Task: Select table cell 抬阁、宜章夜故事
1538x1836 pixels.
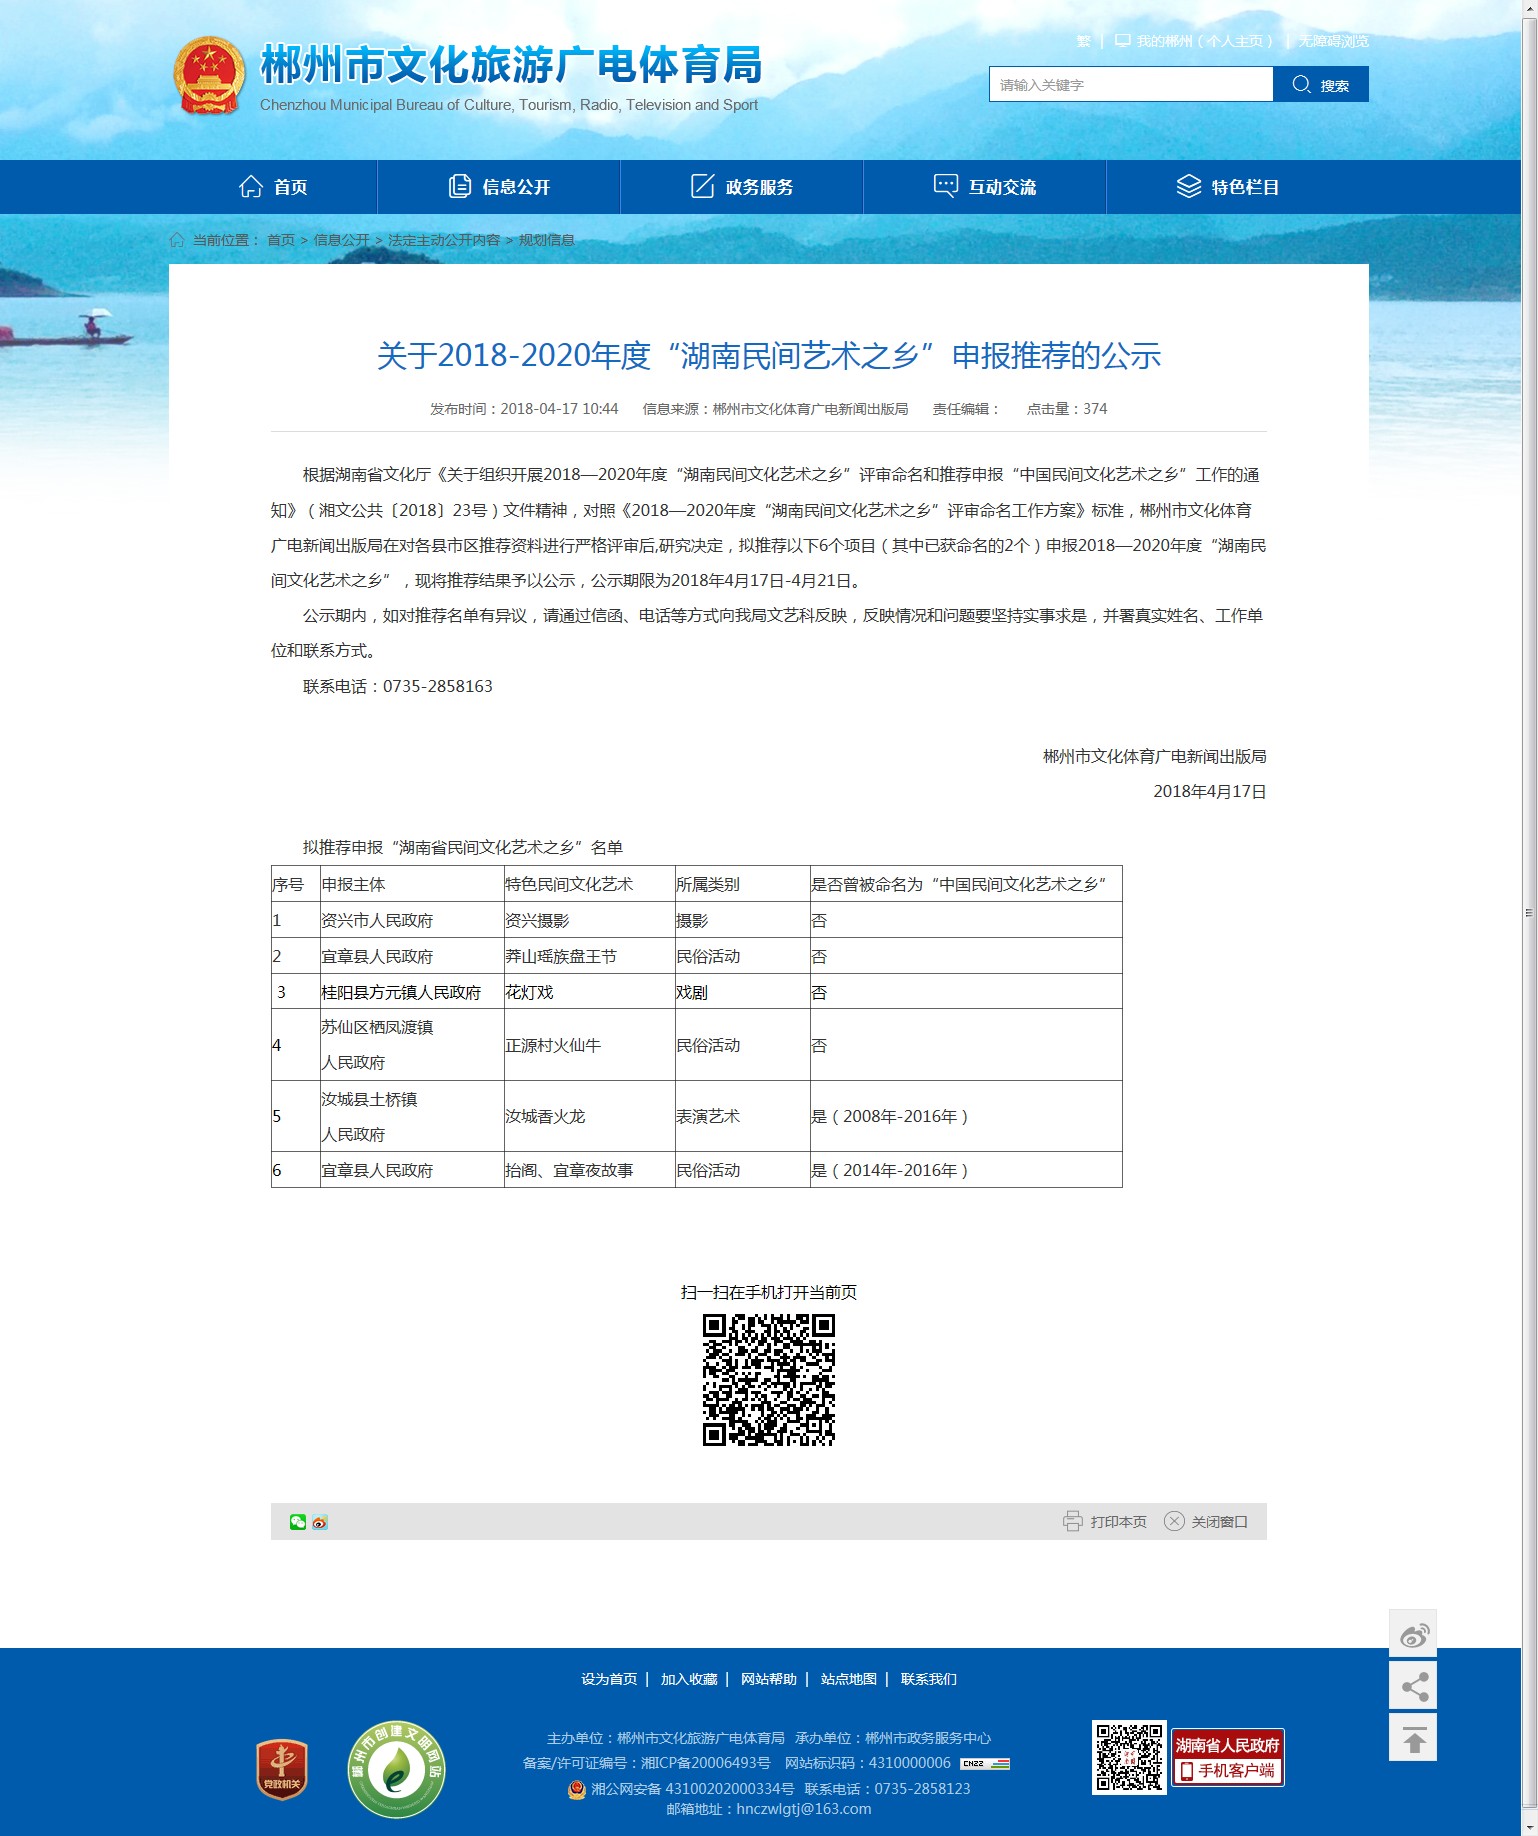Action: (590, 1170)
